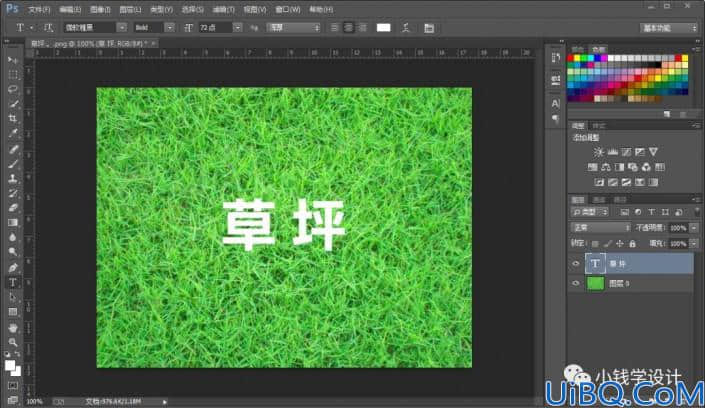705x408 pixels.
Task: Add a Levels adjustment
Action: pyautogui.click(x=612, y=152)
